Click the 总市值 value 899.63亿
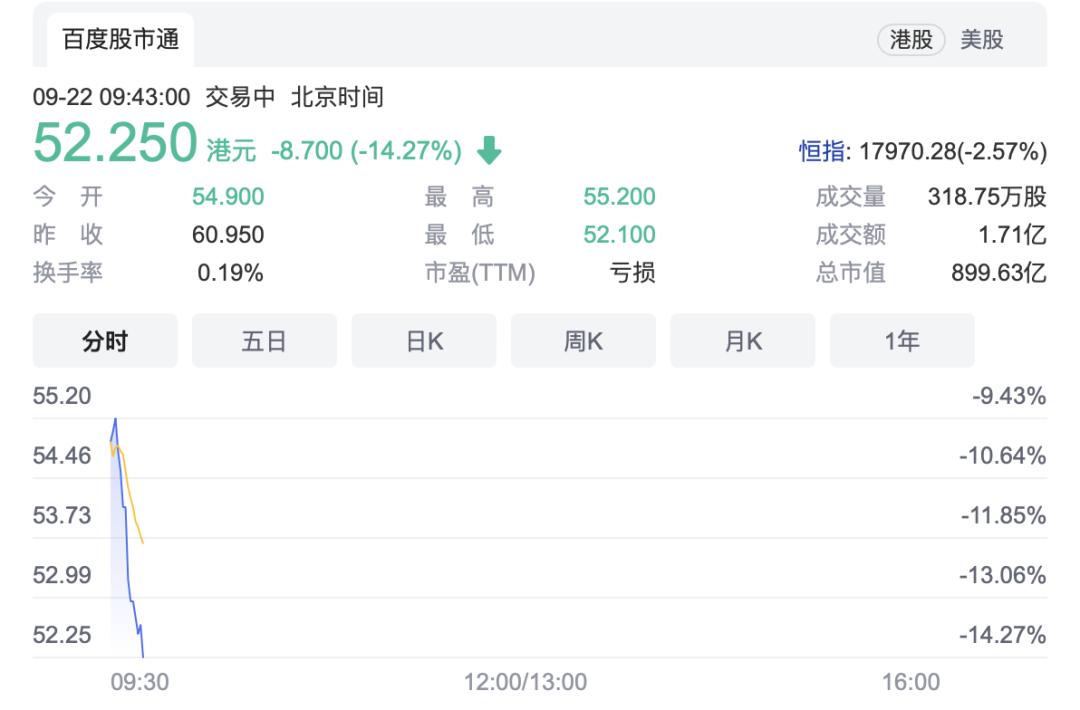1080x710 pixels. click(998, 273)
